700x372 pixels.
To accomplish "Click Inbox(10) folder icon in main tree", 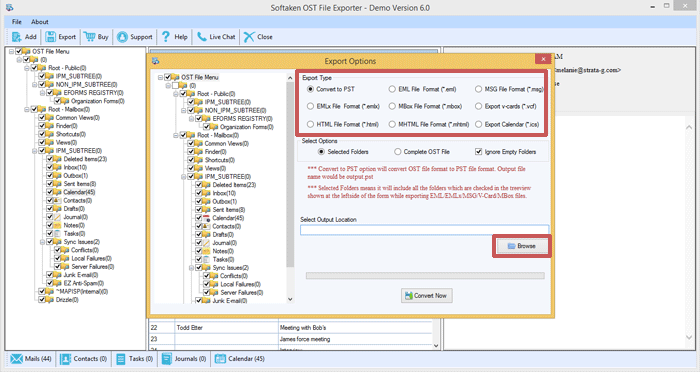I will coord(58,167).
